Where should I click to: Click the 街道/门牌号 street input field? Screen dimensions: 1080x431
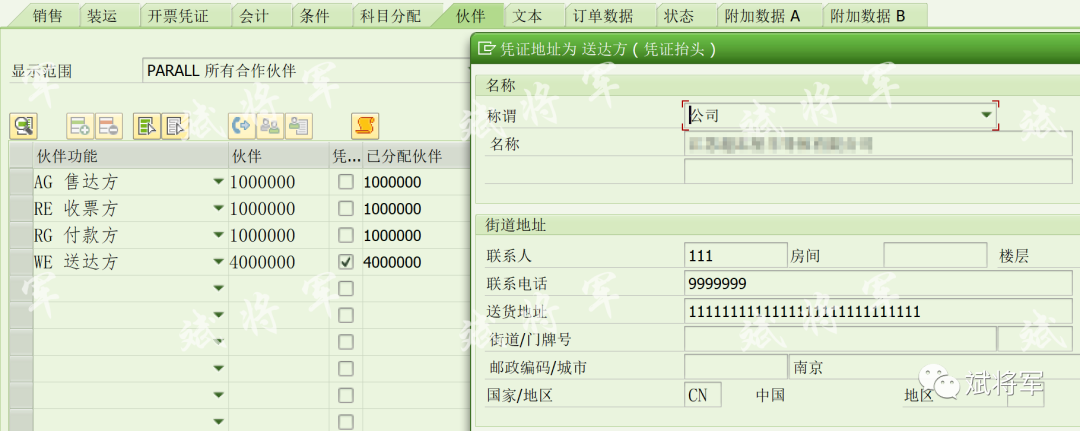[x=840, y=339]
